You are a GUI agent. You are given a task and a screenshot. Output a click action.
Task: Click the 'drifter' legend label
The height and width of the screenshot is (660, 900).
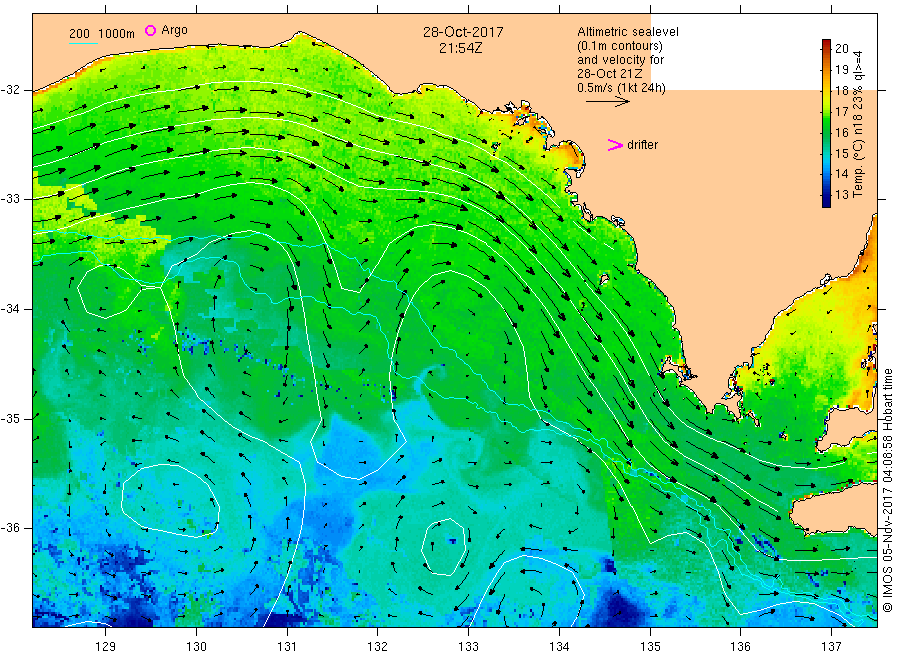(642, 145)
